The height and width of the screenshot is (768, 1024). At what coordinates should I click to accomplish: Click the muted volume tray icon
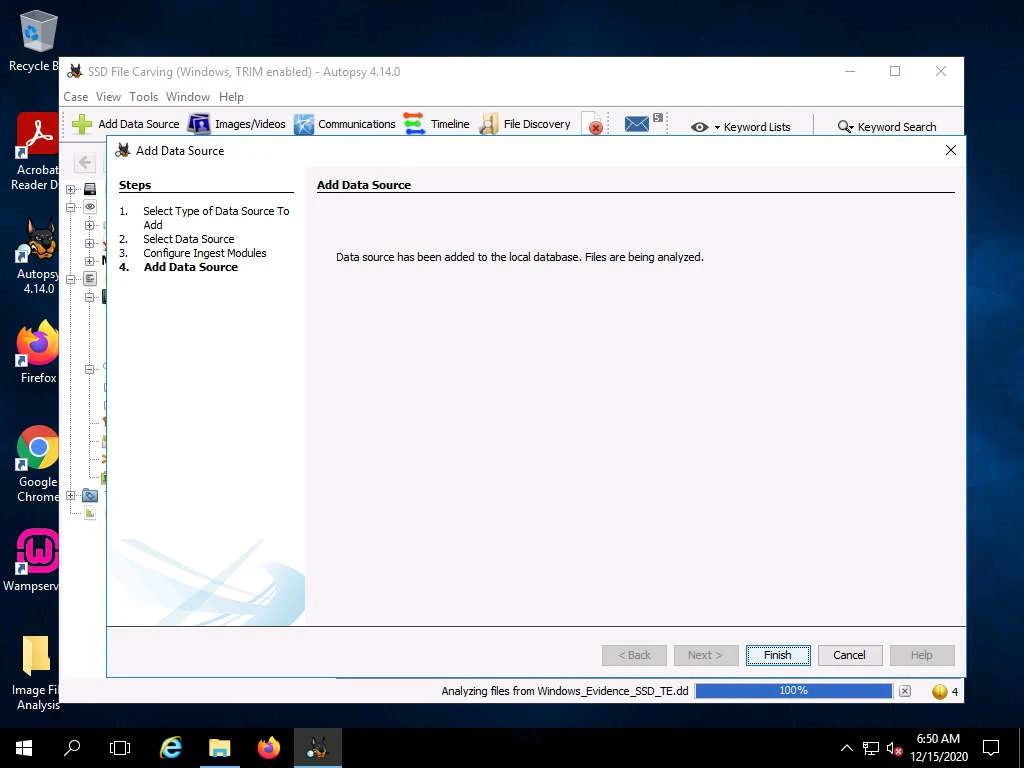(x=894, y=748)
